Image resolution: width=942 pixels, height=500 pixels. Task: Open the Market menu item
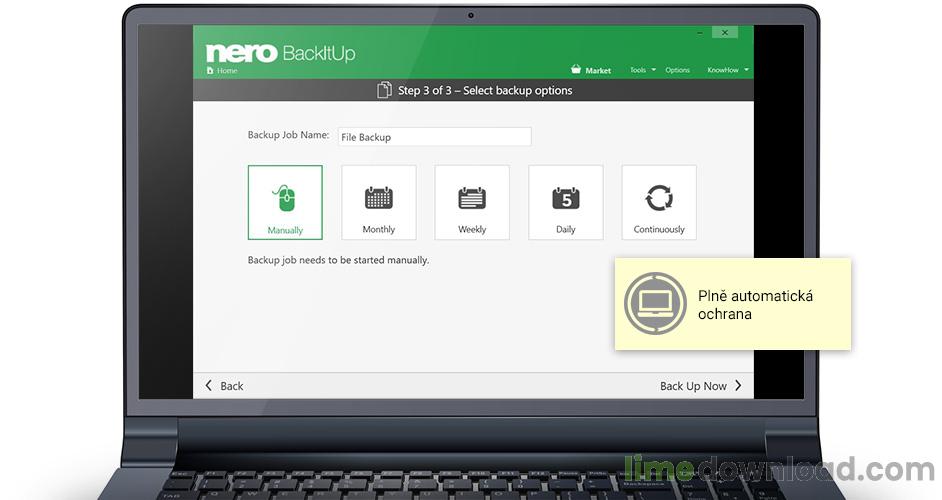598,70
